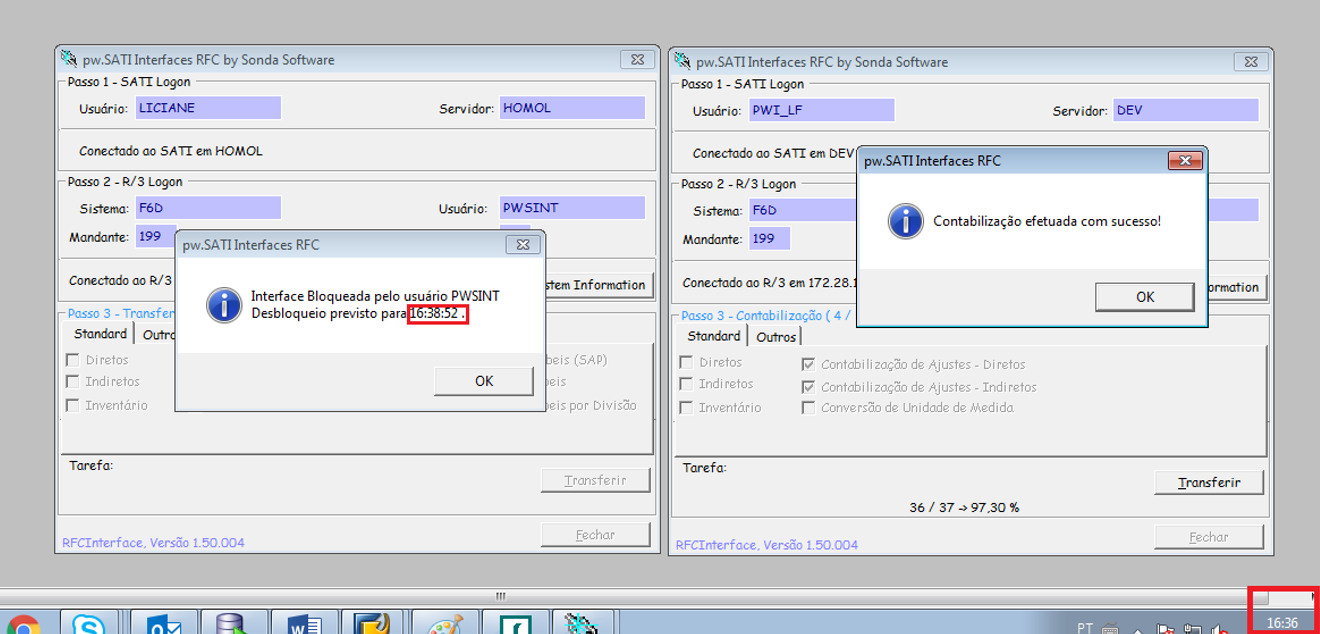Click Fechar in the left window
The width and height of the screenshot is (1320, 634).
595,535
